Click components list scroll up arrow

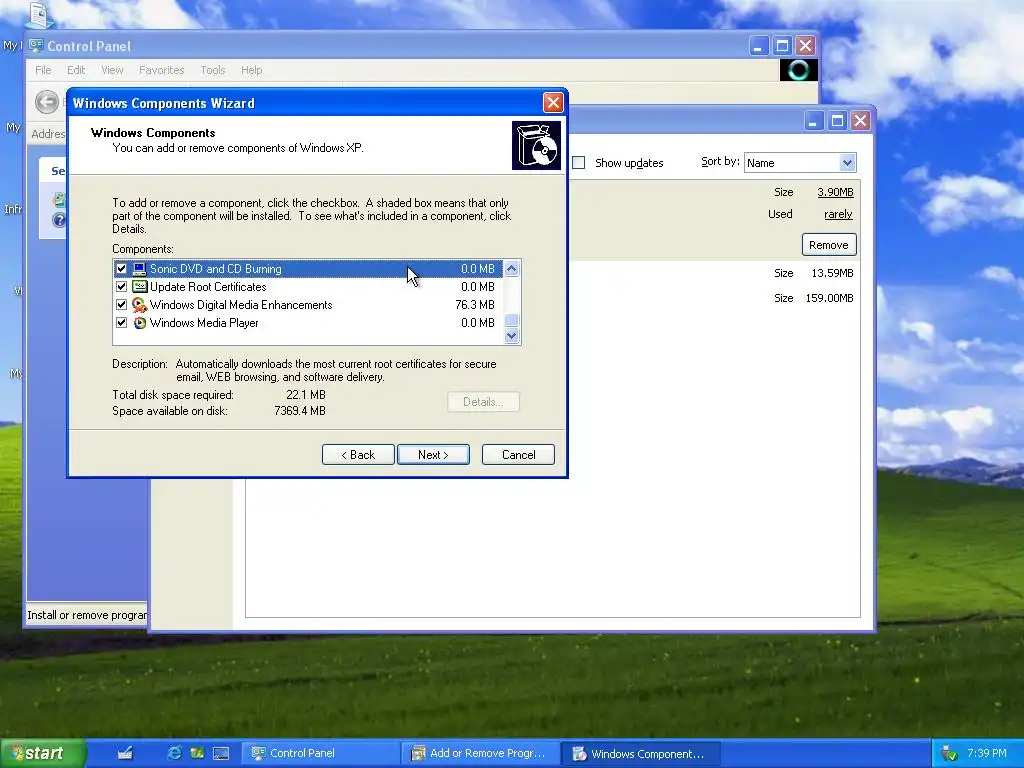511,268
